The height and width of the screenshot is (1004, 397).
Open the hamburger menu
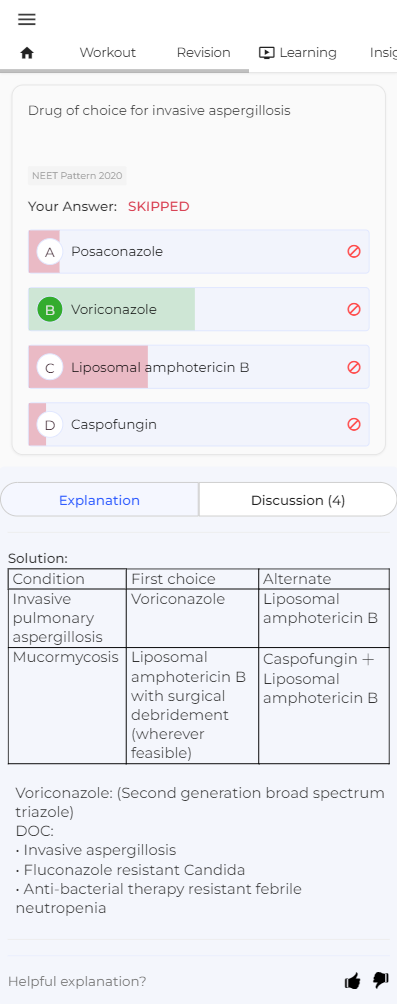click(27, 19)
